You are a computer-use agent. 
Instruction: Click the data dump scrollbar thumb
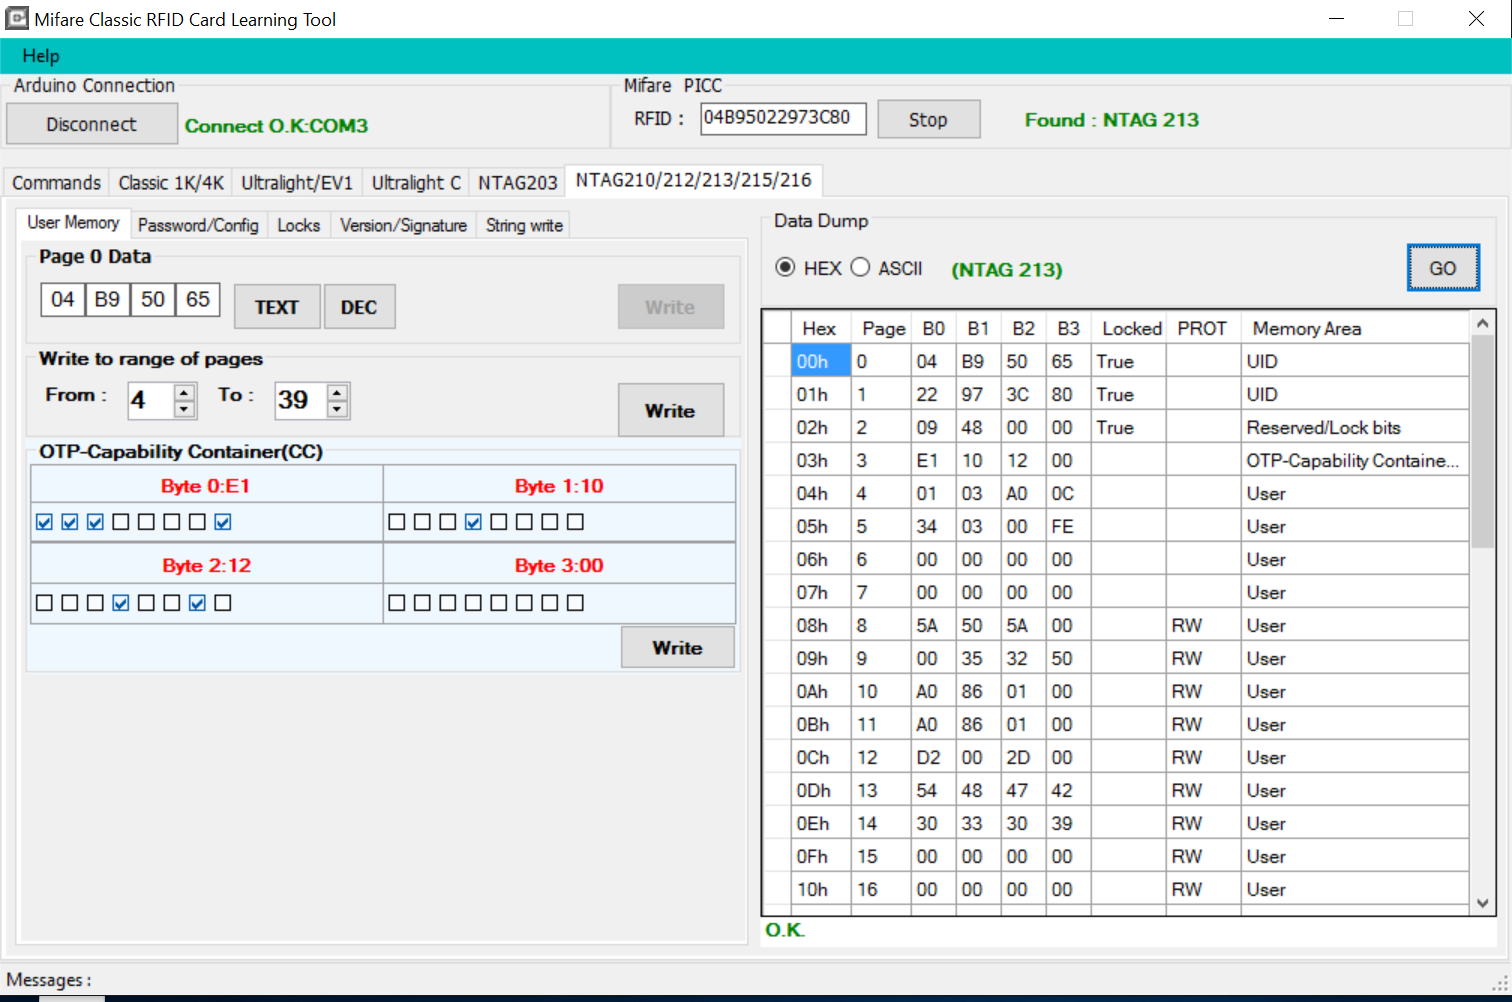1482,442
